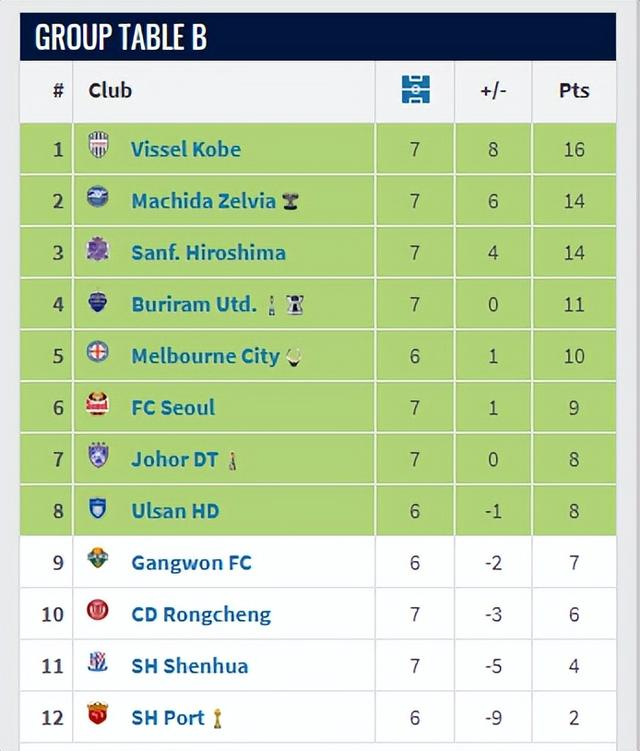640x751 pixels.
Task: Open the Gangwon FC team link
Action: [191, 562]
